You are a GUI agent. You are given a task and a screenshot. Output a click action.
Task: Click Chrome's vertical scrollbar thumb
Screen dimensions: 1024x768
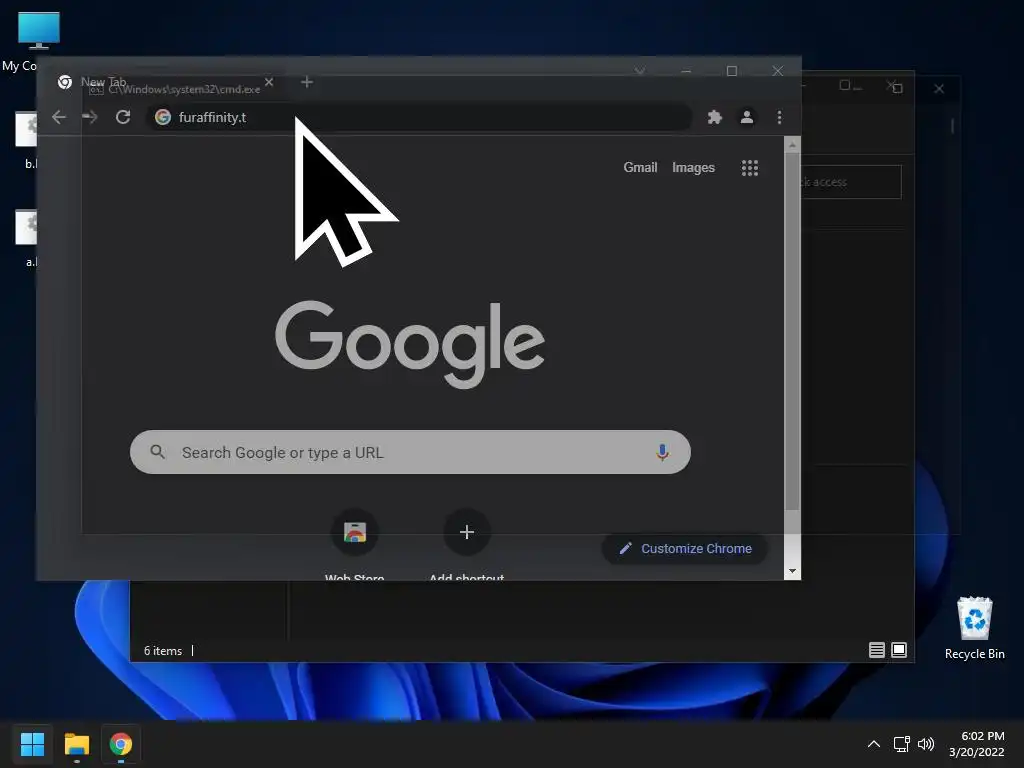click(792, 332)
